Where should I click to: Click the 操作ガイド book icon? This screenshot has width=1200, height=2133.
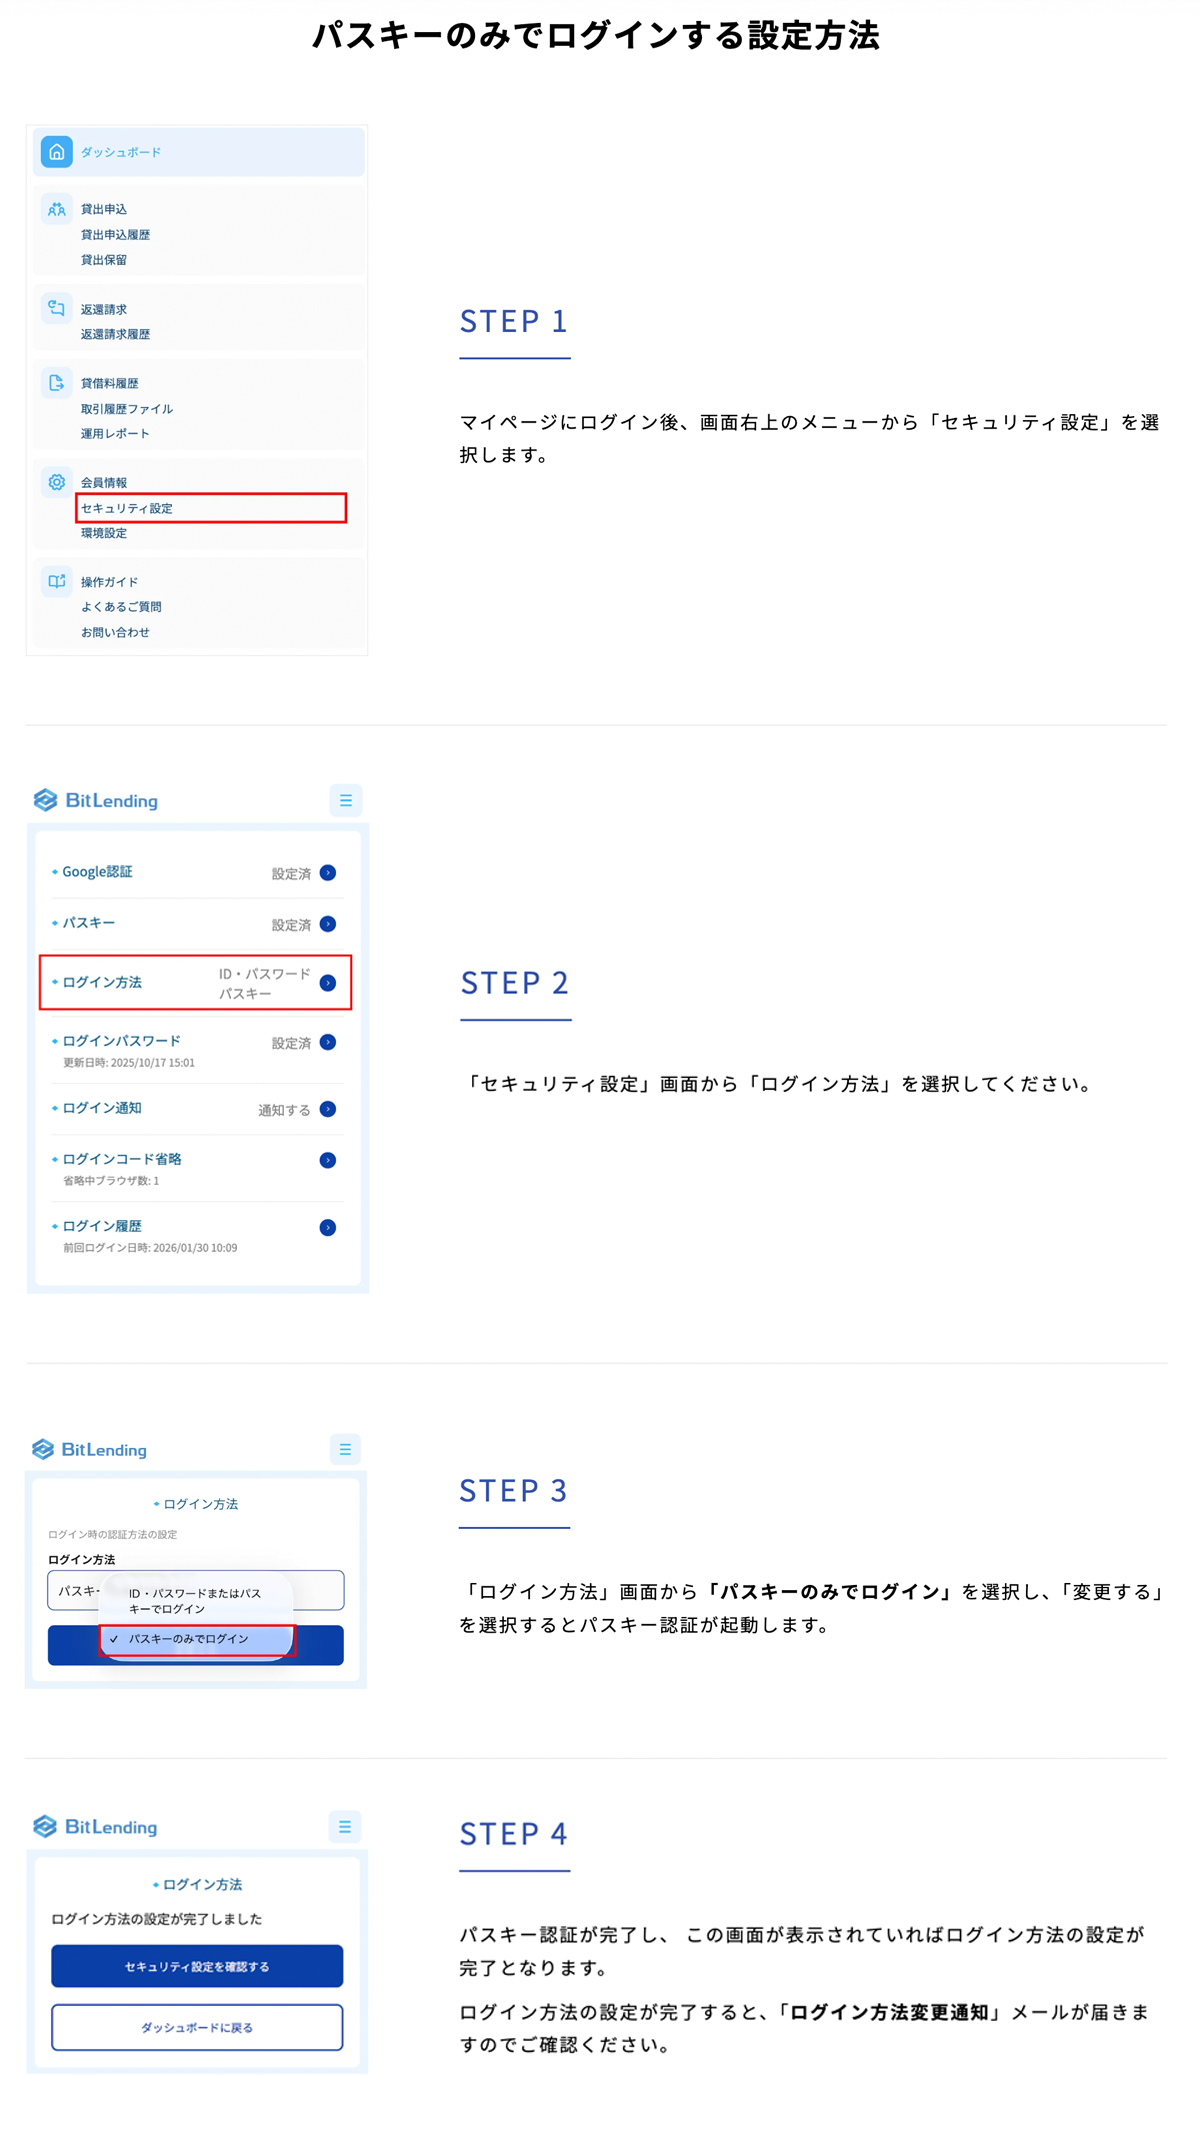56,581
